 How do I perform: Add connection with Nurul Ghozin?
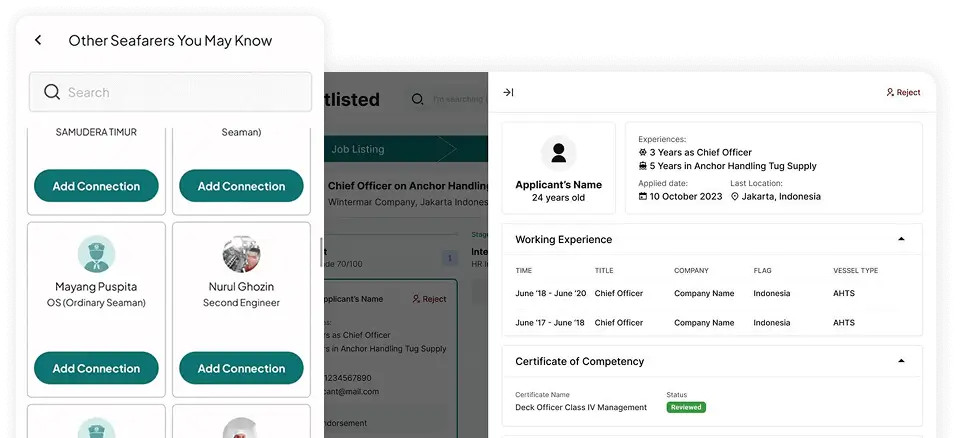tap(241, 368)
